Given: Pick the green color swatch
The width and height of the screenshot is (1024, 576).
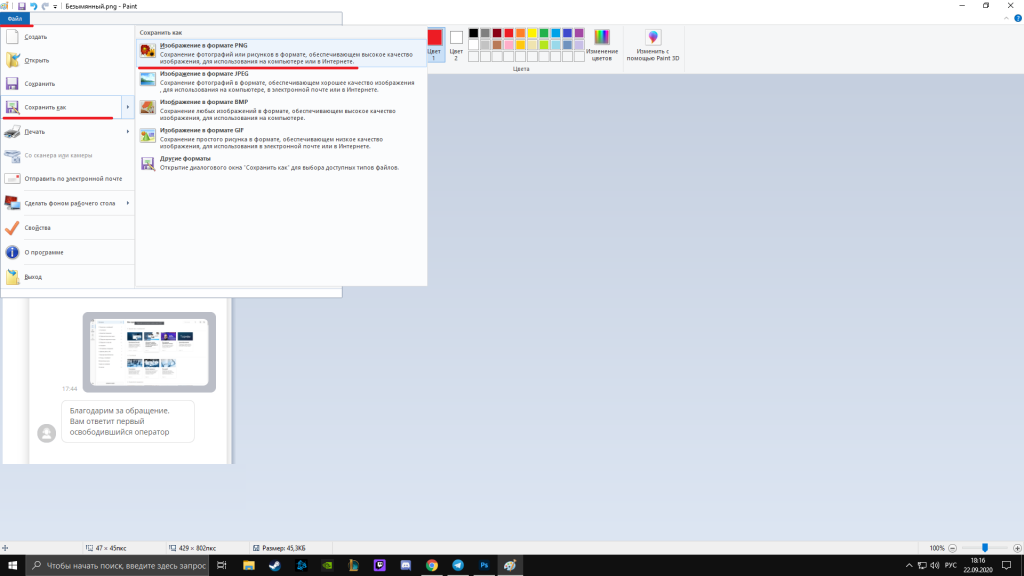Looking at the screenshot, I should (x=544, y=33).
